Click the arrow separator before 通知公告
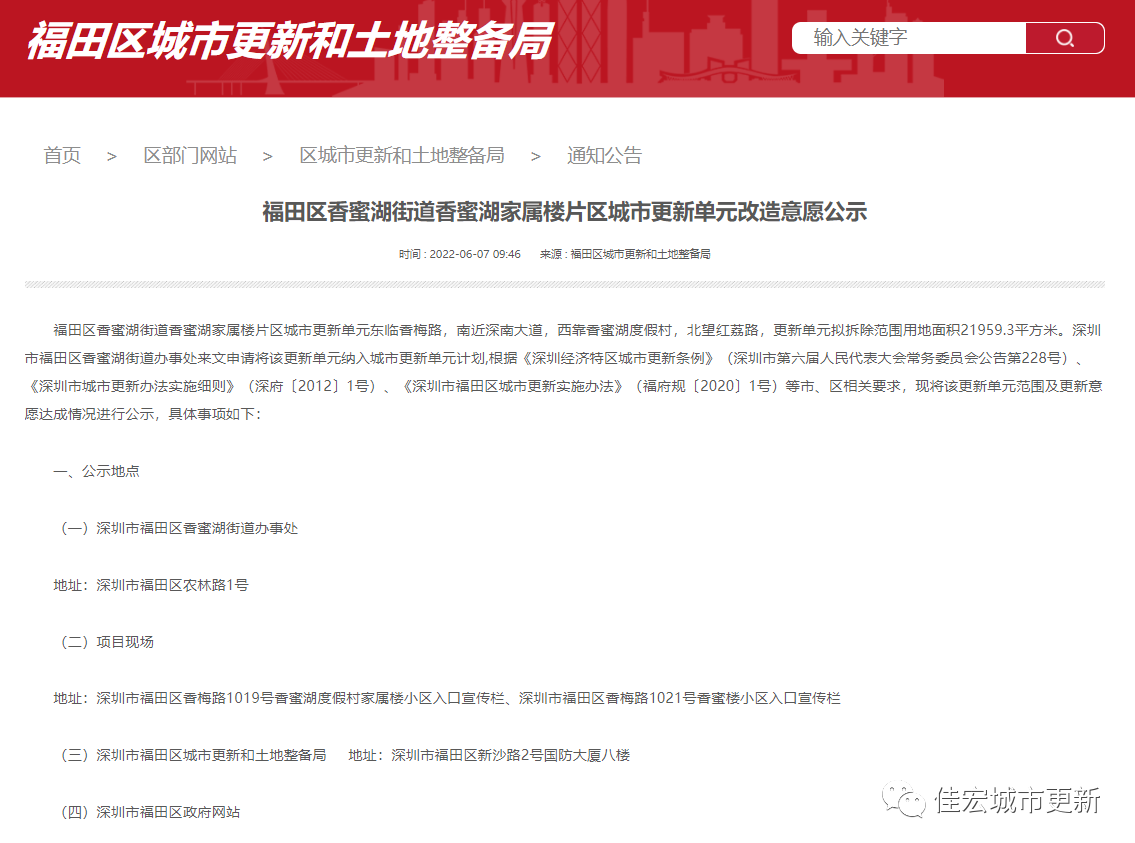This screenshot has height=843, width=1135. coord(536,156)
